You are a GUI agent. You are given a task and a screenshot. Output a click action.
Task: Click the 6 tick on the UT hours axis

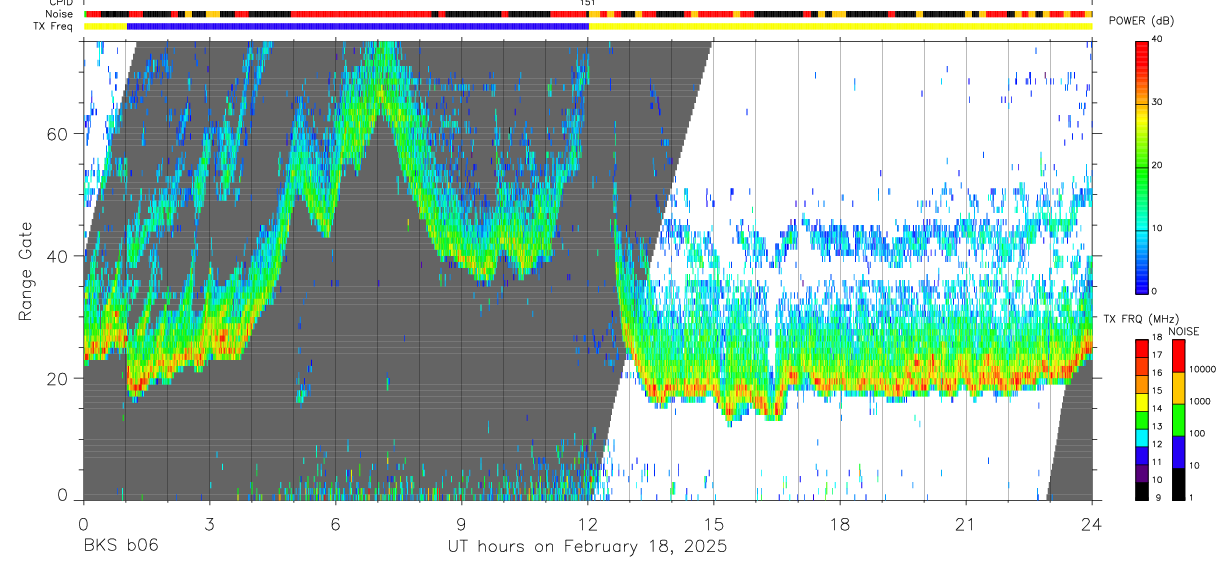click(x=335, y=523)
